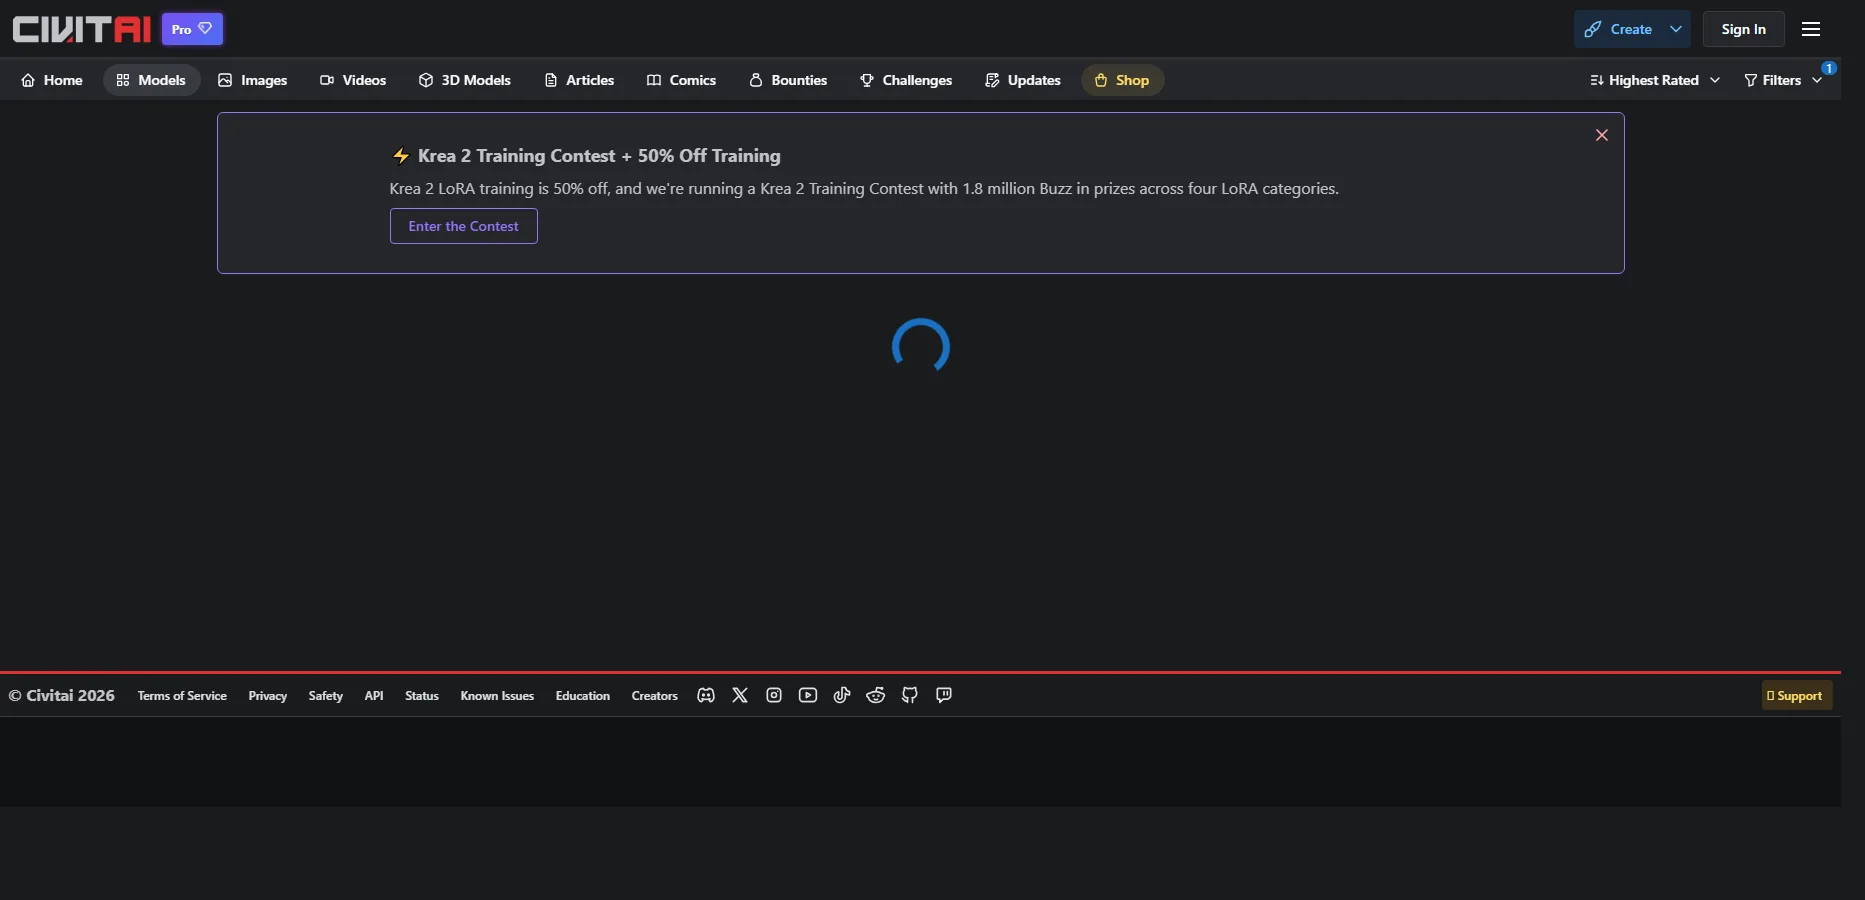
Task: Open the Twitch footer icon
Action: coord(944,696)
